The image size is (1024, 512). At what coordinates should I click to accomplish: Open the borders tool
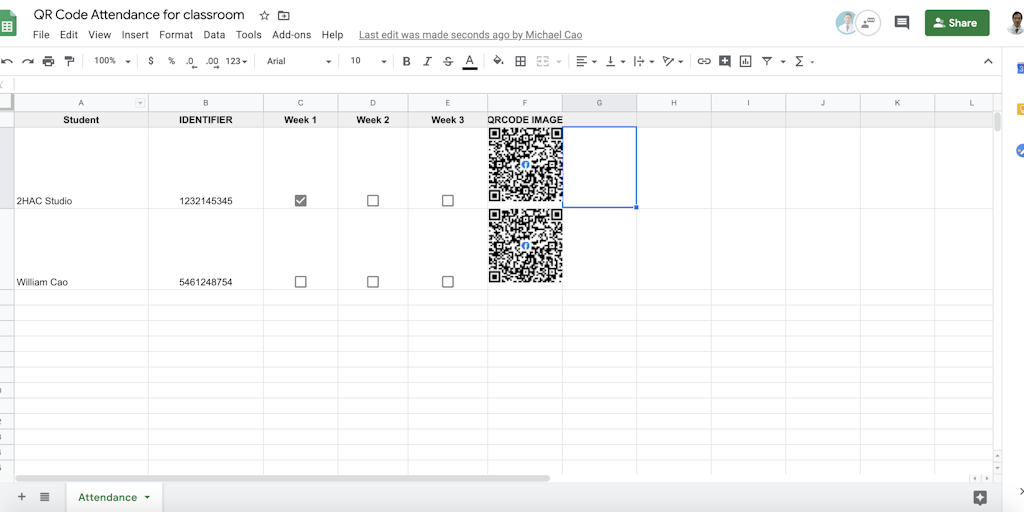(520, 61)
